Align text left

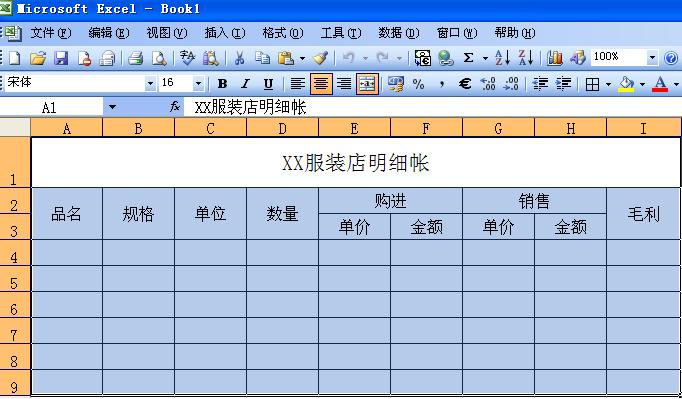(x=298, y=84)
